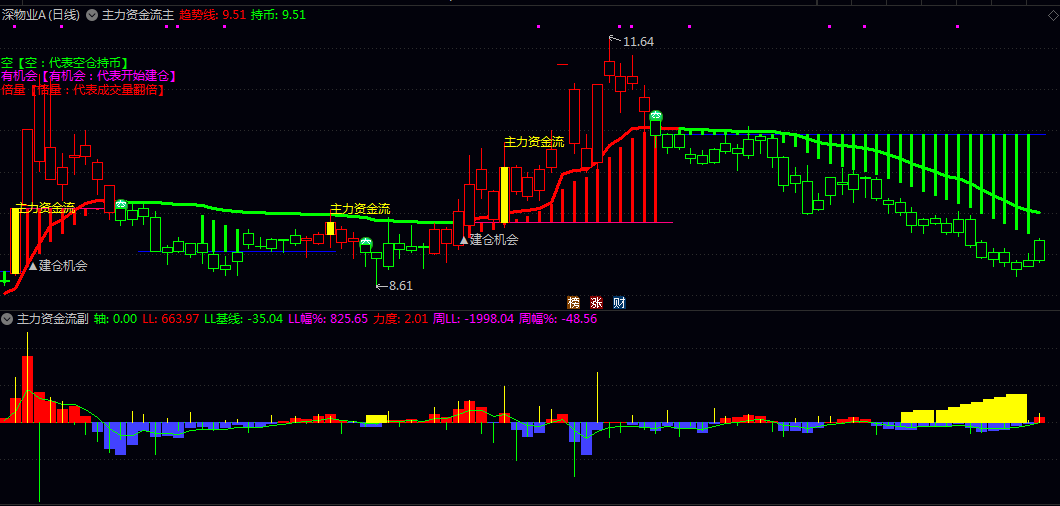Click the 财 finance icon
Image resolution: width=1060 pixels, height=506 pixels.
coord(619,302)
